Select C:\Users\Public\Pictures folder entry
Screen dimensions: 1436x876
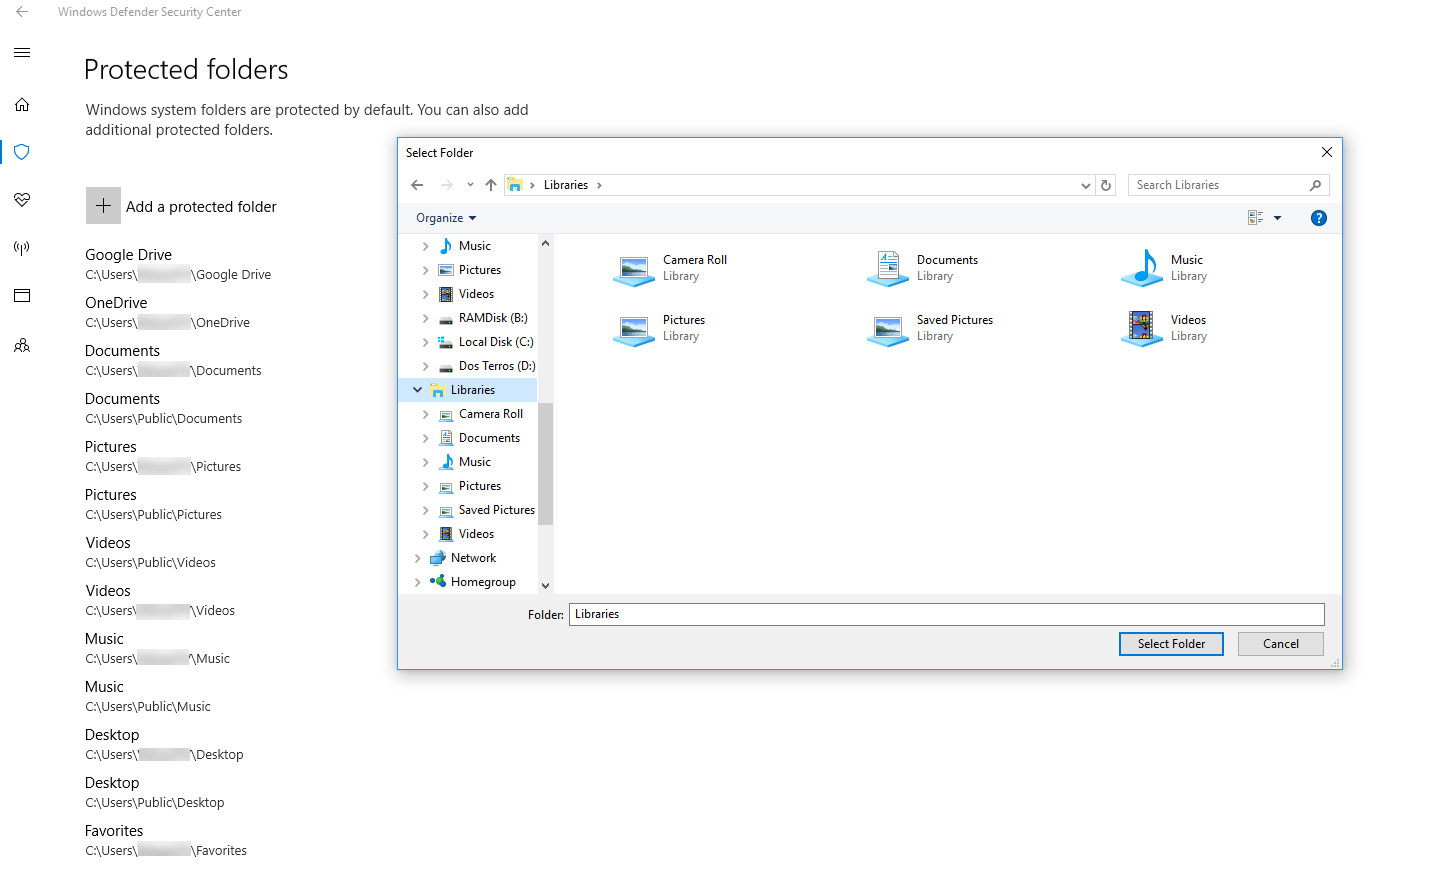(x=154, y=504)
